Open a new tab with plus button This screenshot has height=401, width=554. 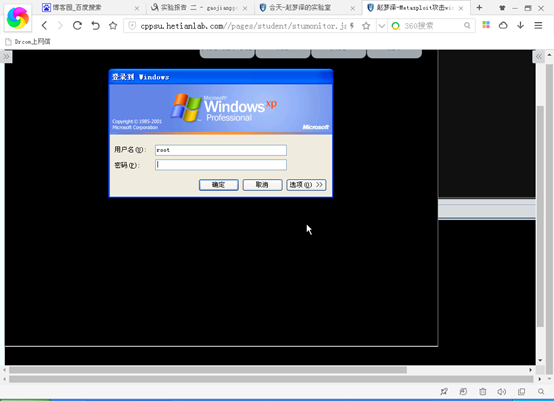[x=479, y=7]
